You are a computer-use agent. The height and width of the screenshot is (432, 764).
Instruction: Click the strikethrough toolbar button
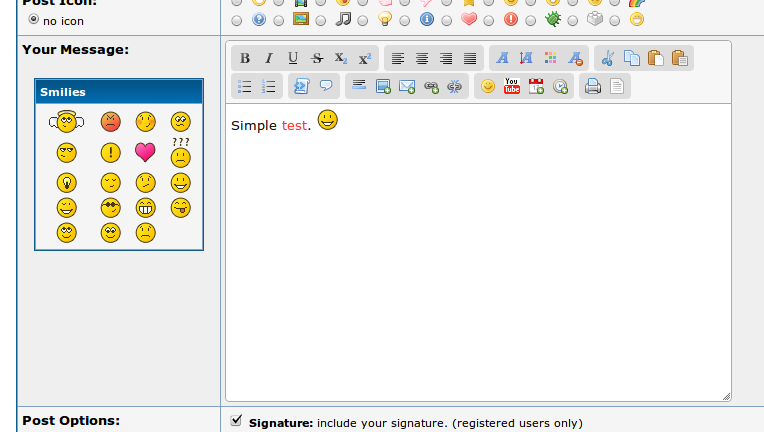317,58
